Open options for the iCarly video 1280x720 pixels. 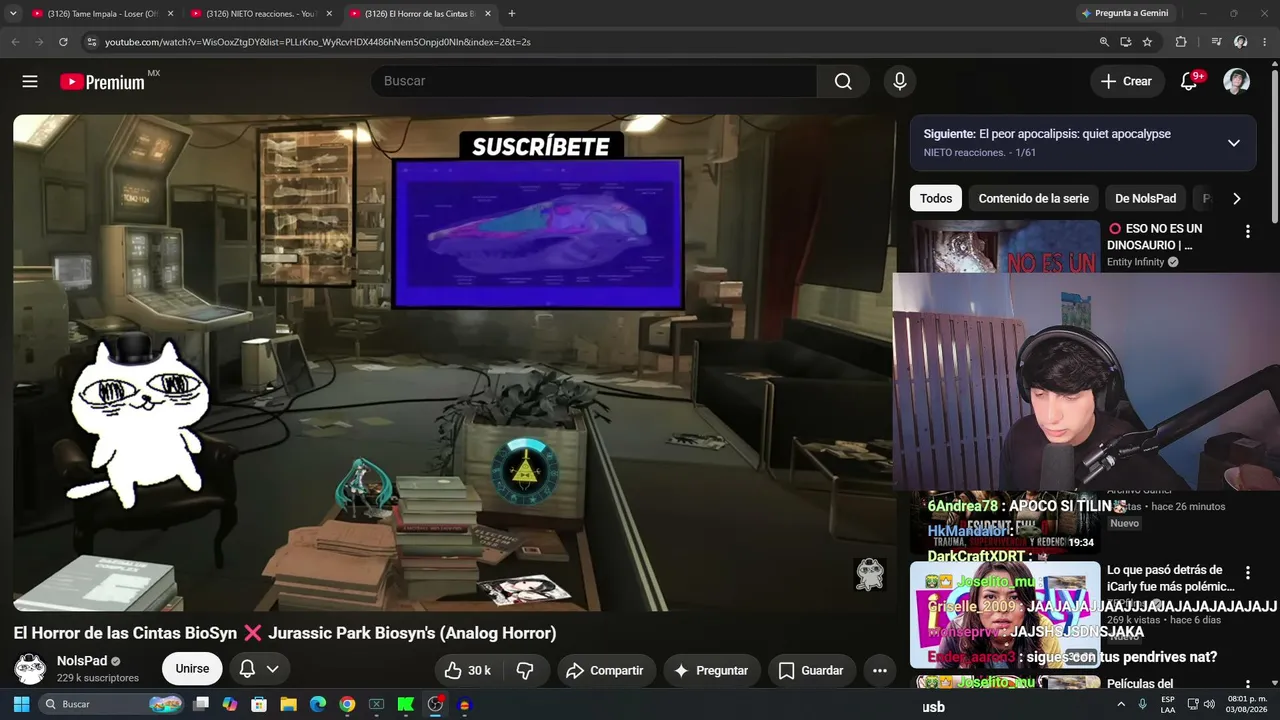(1247, 574)
